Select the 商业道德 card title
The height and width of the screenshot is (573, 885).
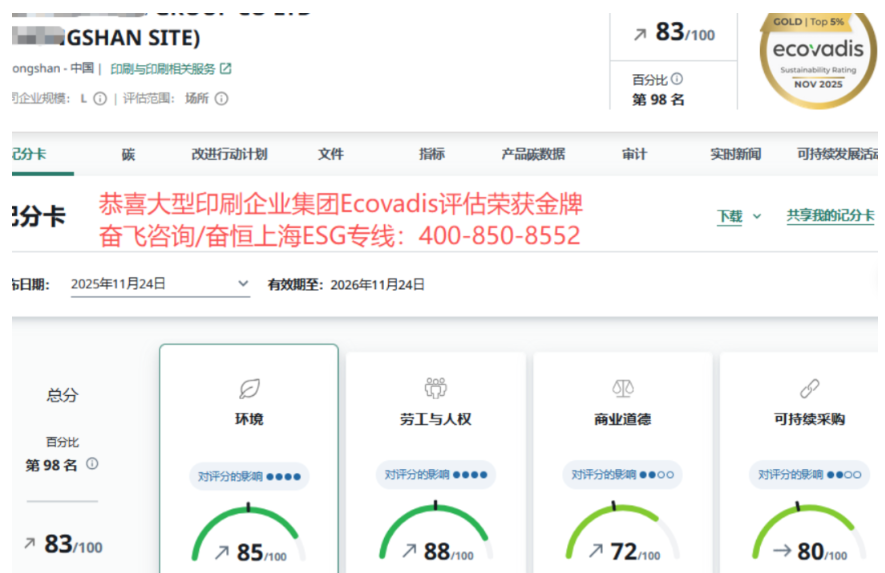tap(623, 419)
